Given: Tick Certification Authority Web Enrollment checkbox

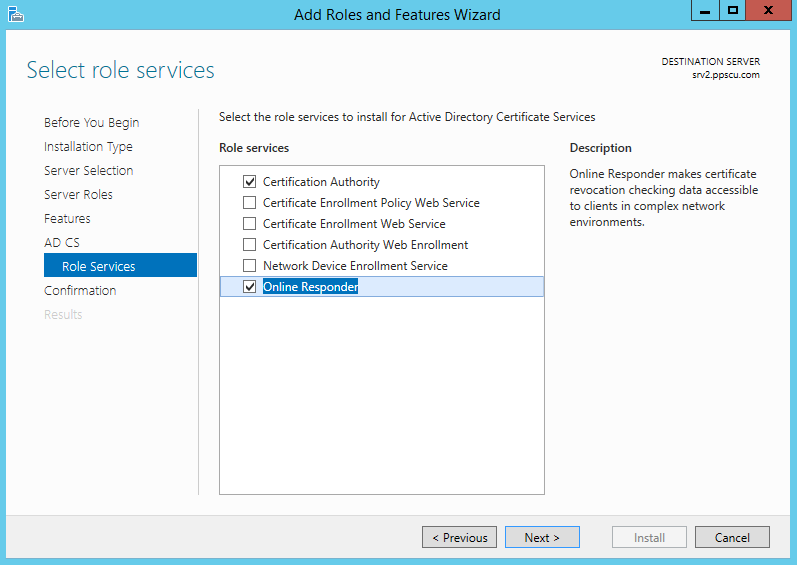Looking at the screenshot, I should click(x=249, y=244).
